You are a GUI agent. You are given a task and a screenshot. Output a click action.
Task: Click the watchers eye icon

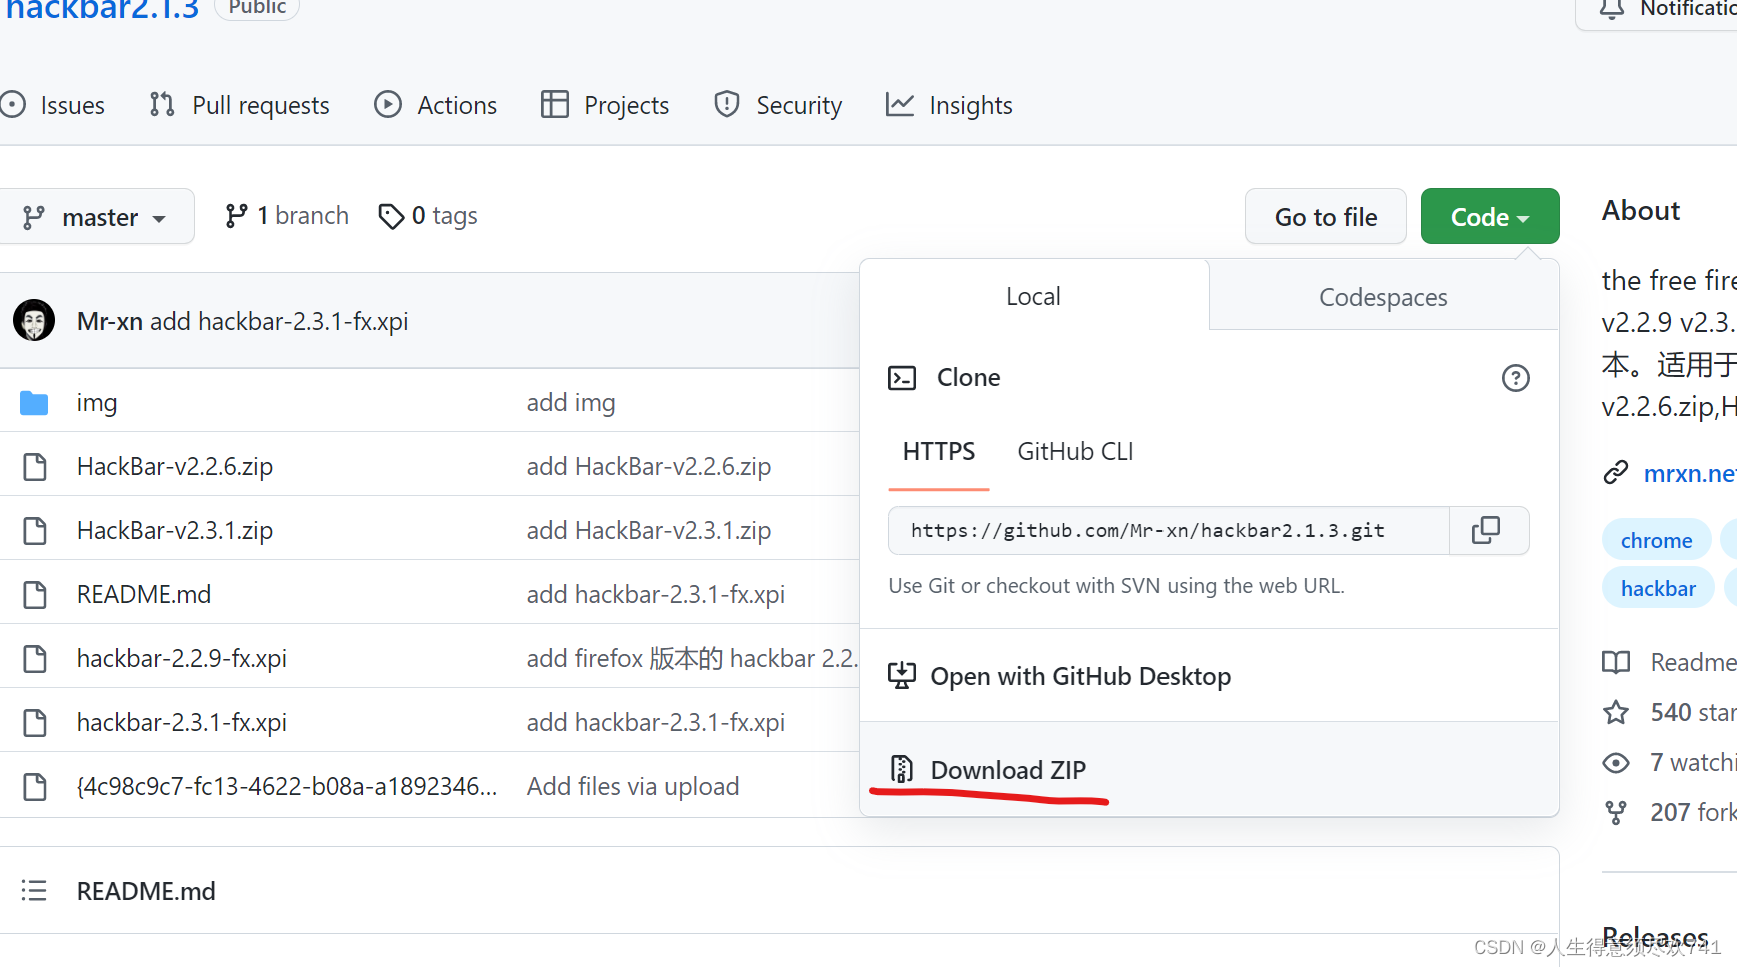pos(1616,762)
